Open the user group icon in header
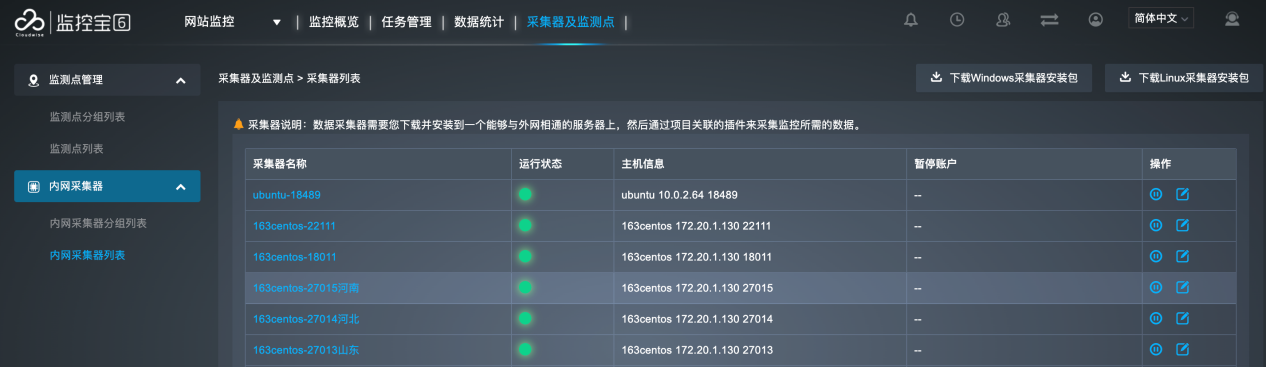Screen dimensions: 1266x367 point(1003,19)
